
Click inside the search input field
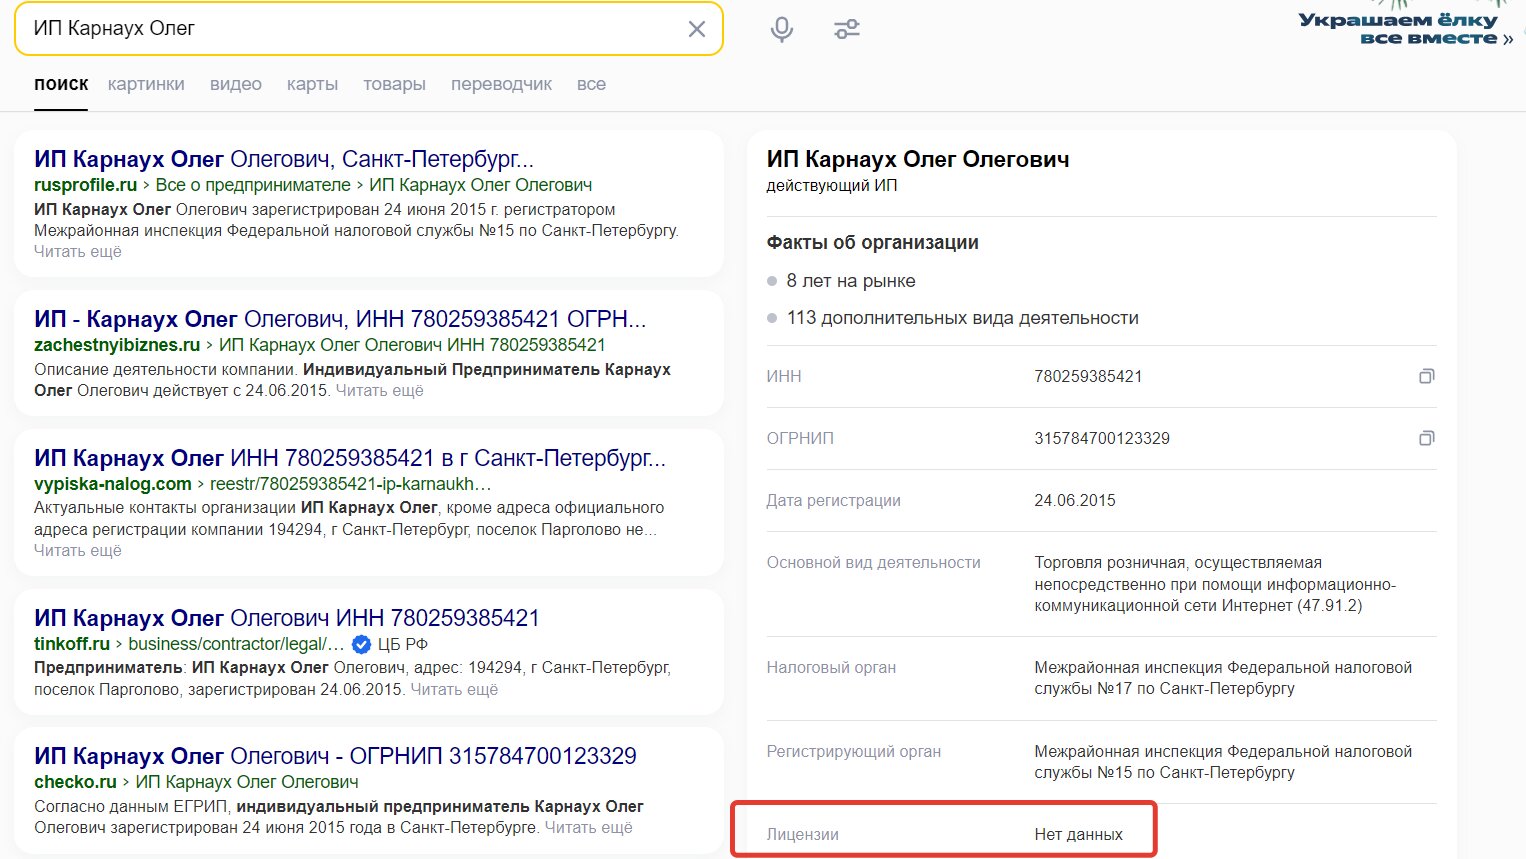tap(350, 29)
